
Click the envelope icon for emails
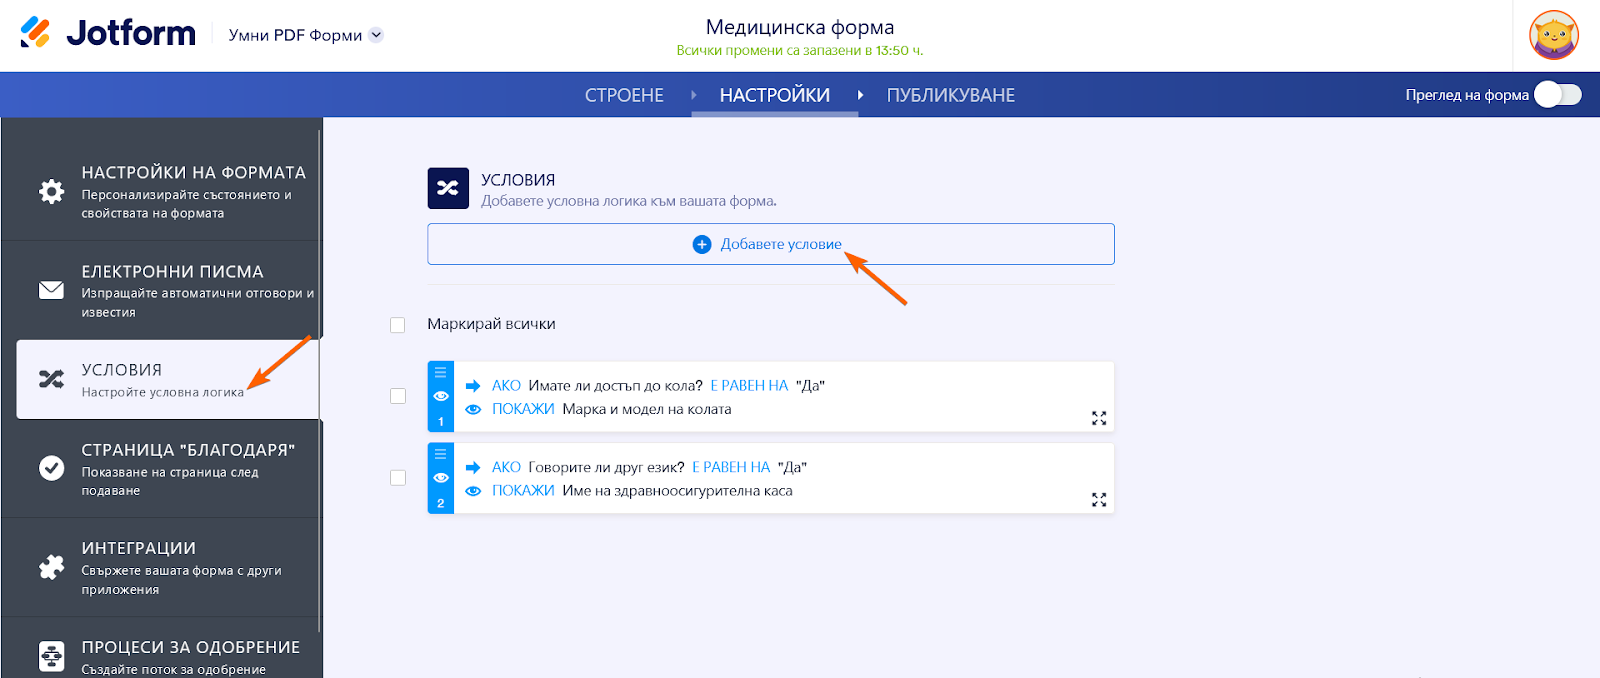click(51, 290)
